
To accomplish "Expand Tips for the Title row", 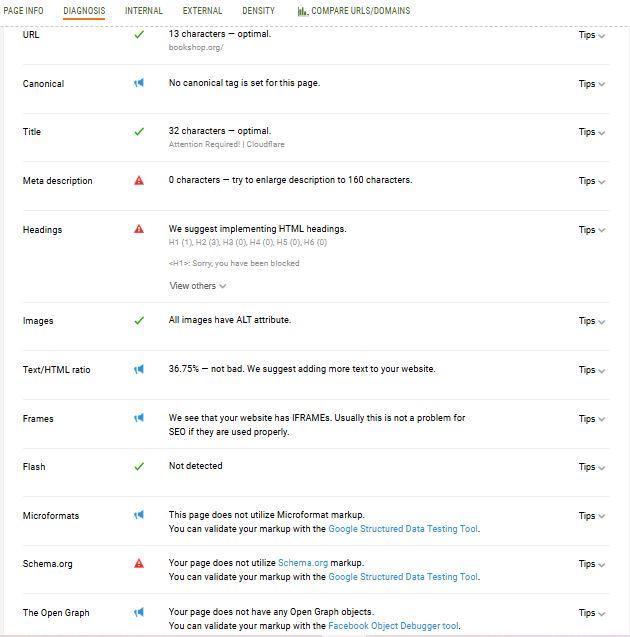I will (x=592, y=132).
